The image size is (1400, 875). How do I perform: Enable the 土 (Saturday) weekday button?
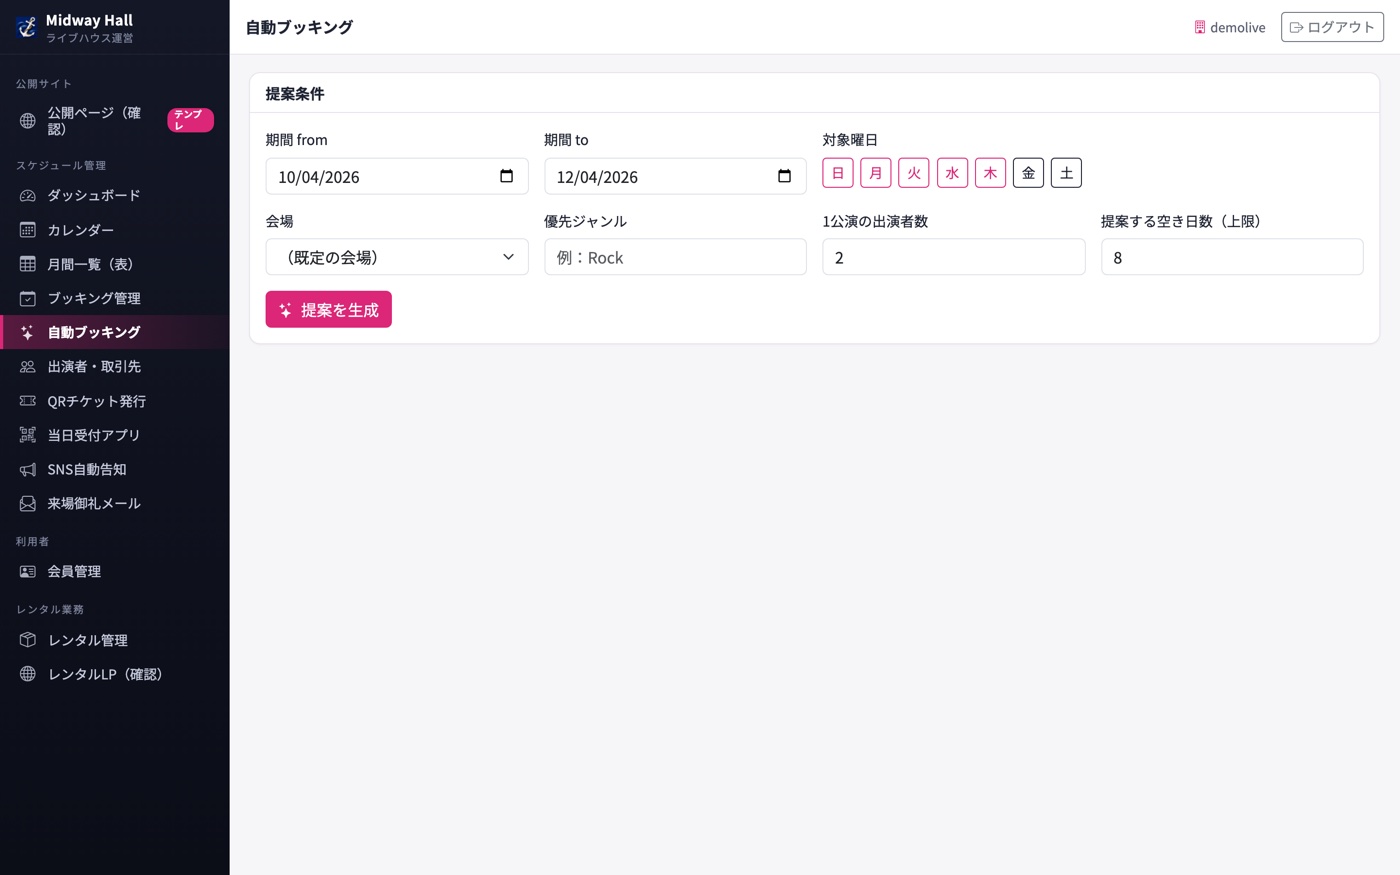[1066, 173]
